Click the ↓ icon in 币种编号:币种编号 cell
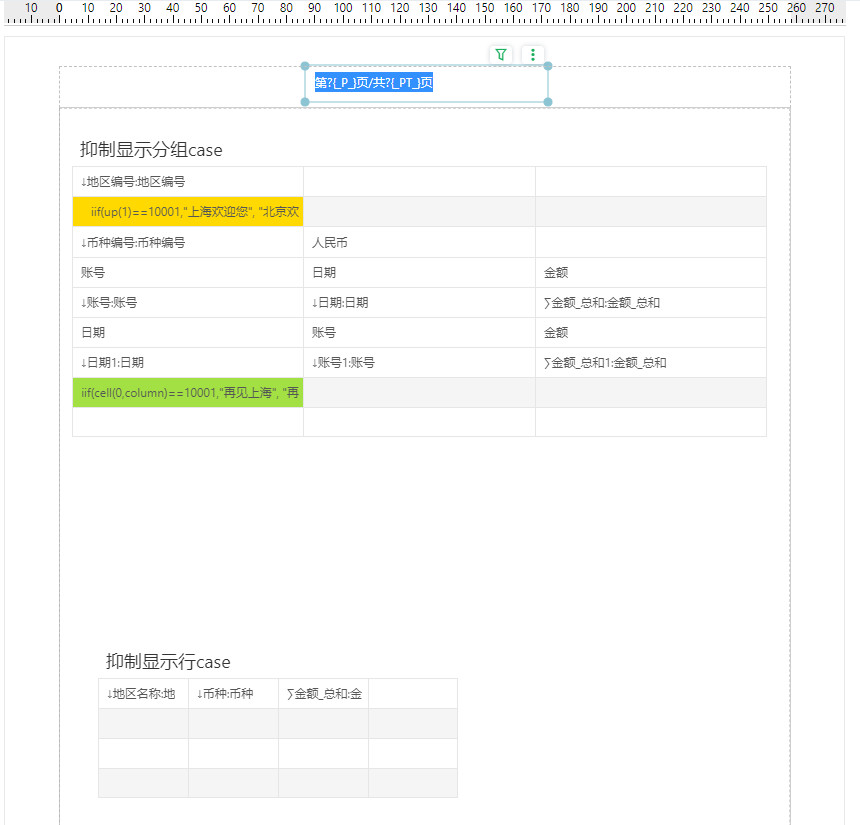Viewport: 860px width, 825px height. (83, 242)
